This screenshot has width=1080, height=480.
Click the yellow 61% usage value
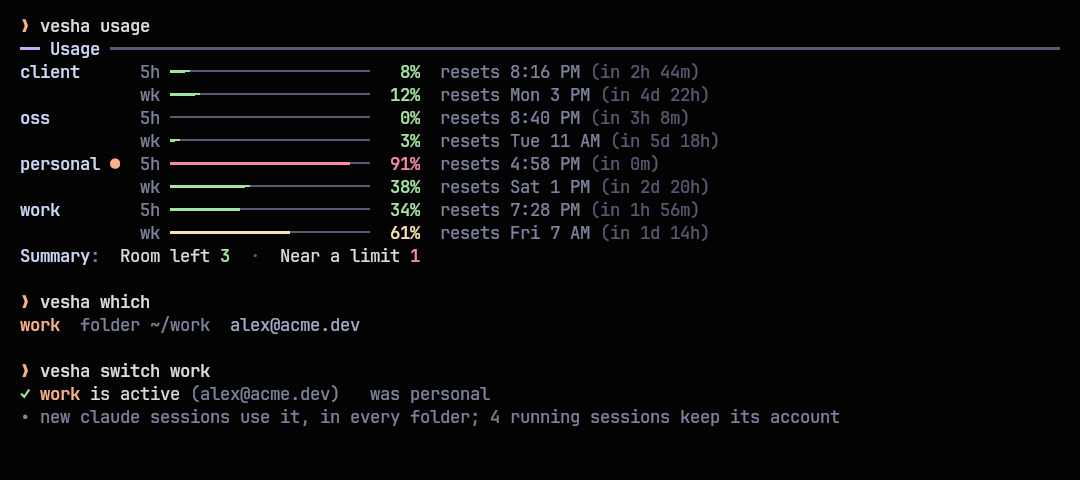406,233
